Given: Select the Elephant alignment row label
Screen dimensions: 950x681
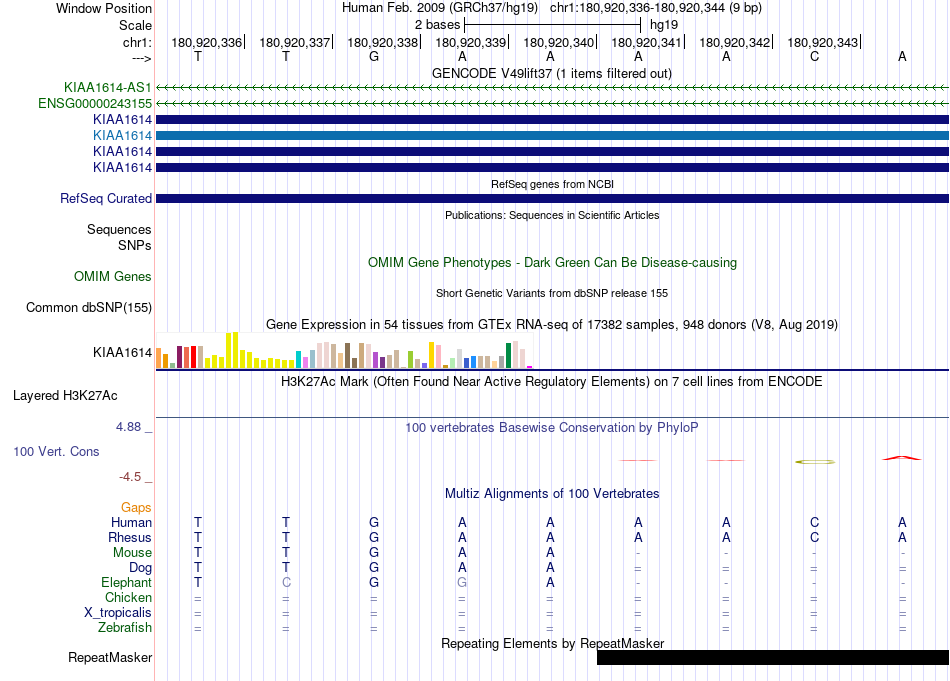Looking at the screenshot, I should pyautogui.click(x=127, y=583).
